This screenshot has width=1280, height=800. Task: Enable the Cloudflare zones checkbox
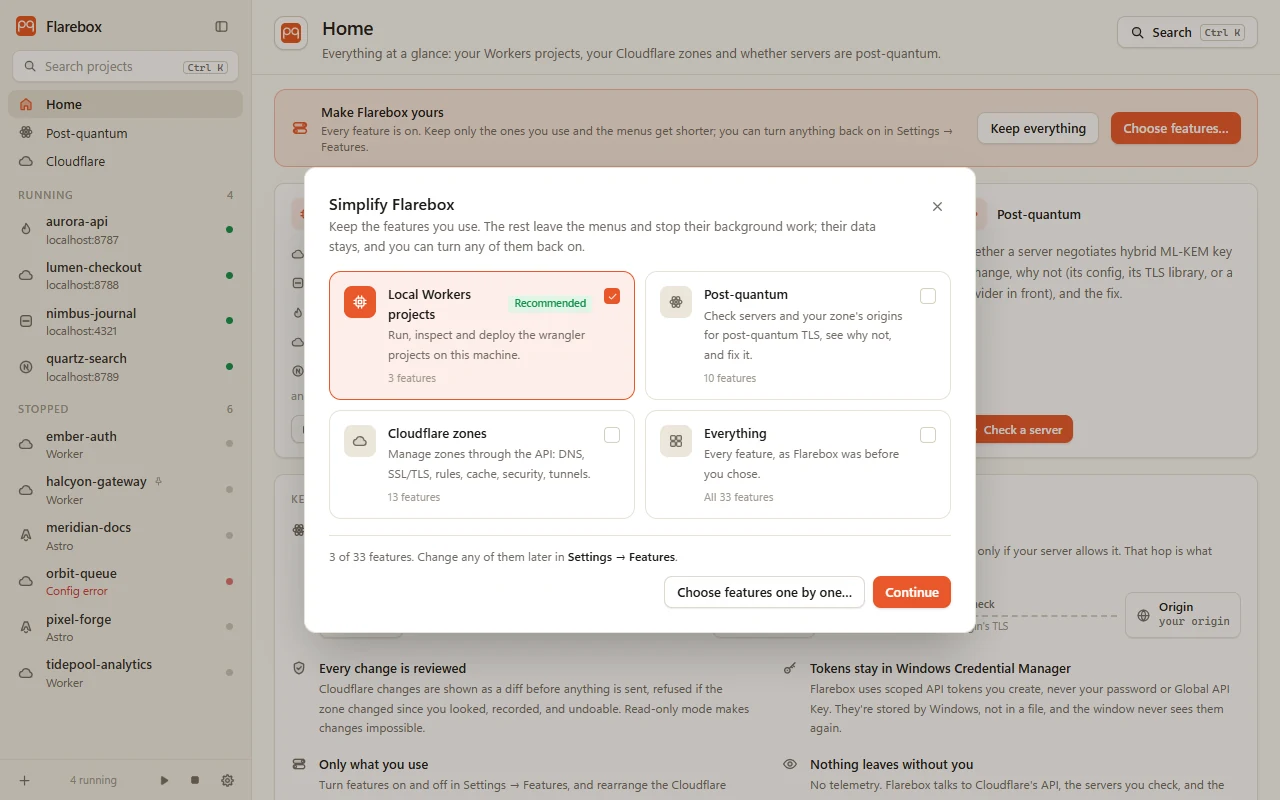(612, 435)
